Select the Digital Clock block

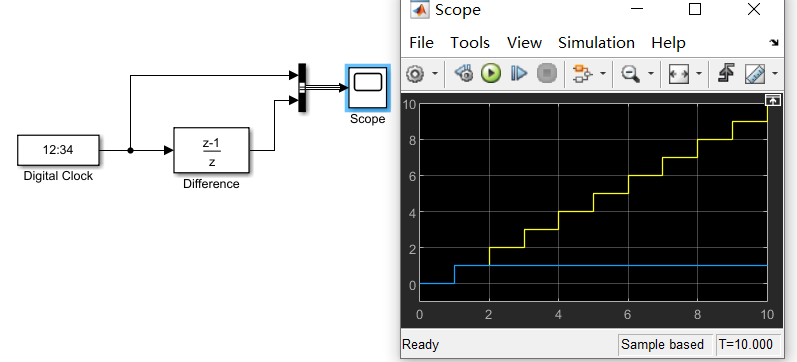click(58, 150)
